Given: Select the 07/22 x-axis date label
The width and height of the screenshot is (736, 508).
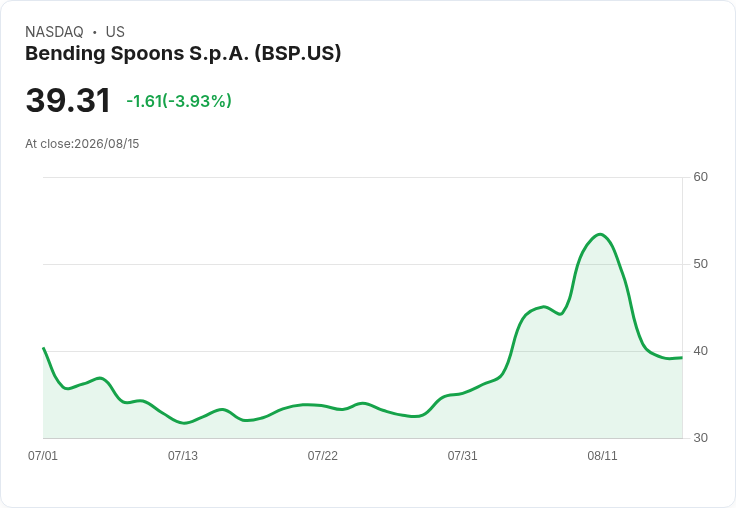Looking at the screenshot, I should pyautogui.click(x=322, y=455).
